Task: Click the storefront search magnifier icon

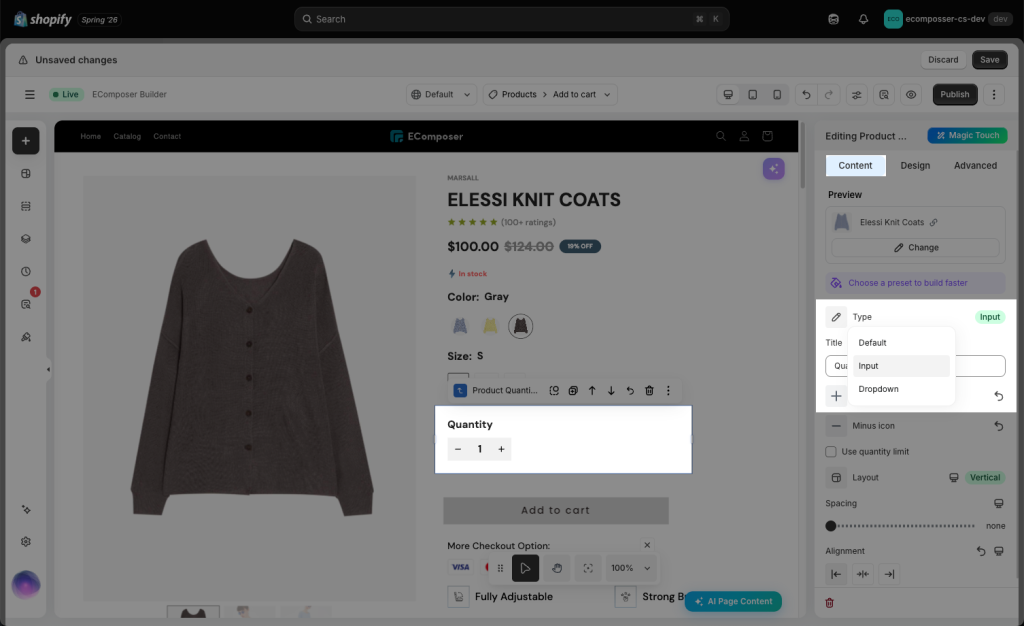Action: 721,136
